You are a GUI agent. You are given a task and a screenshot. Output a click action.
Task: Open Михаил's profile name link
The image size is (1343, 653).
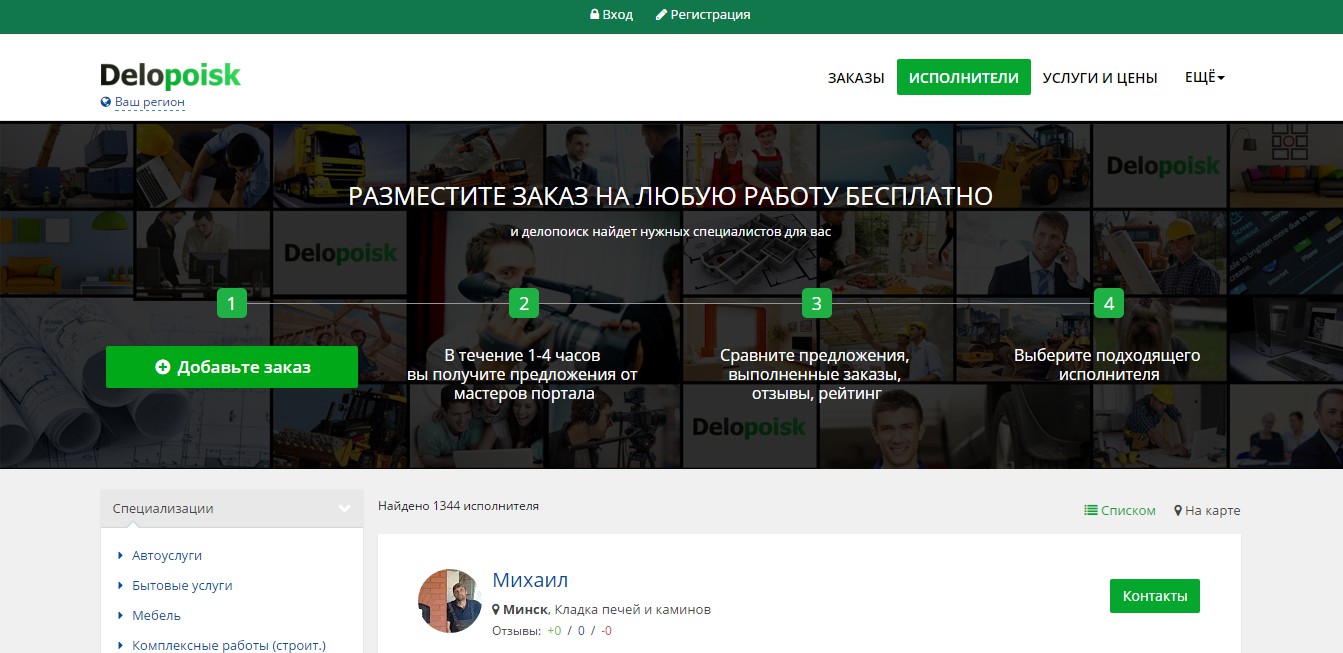530,580
